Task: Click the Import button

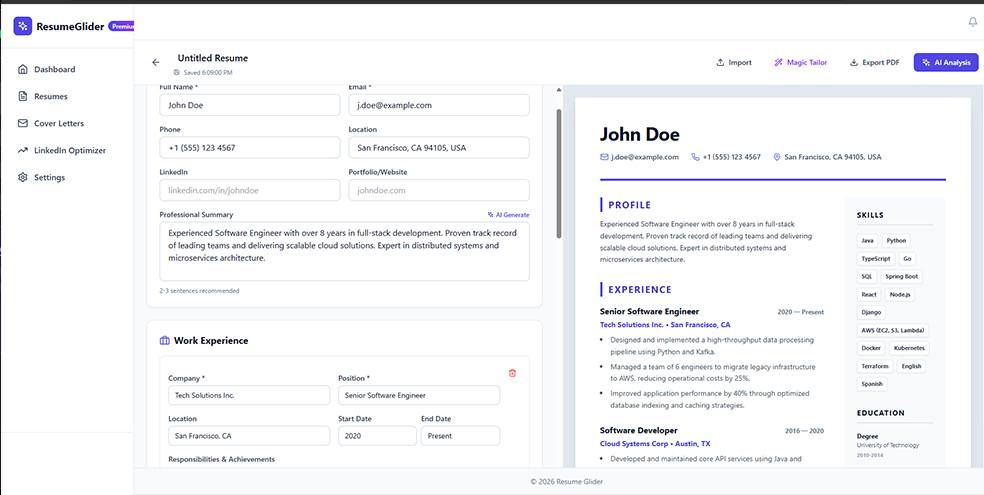Action: (733, 62)
